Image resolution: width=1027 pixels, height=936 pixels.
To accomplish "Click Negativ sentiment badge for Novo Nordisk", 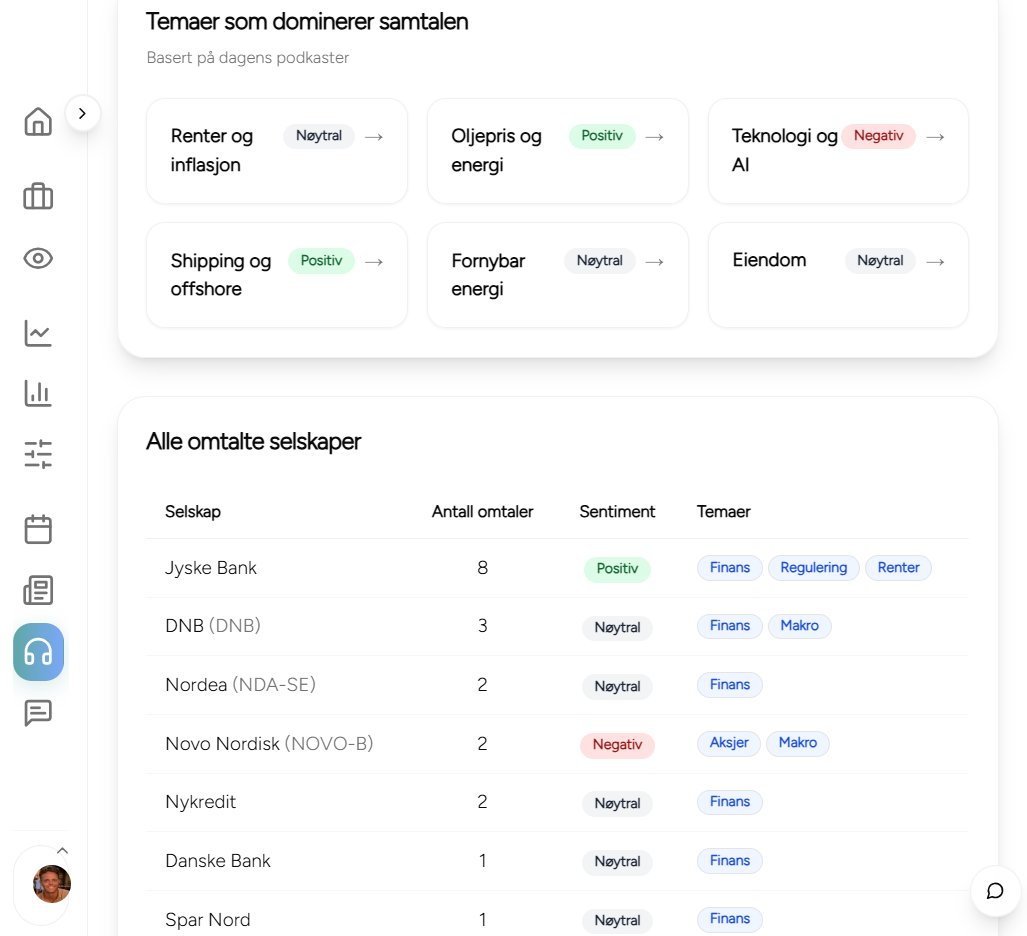I will (x=617, y=745).
